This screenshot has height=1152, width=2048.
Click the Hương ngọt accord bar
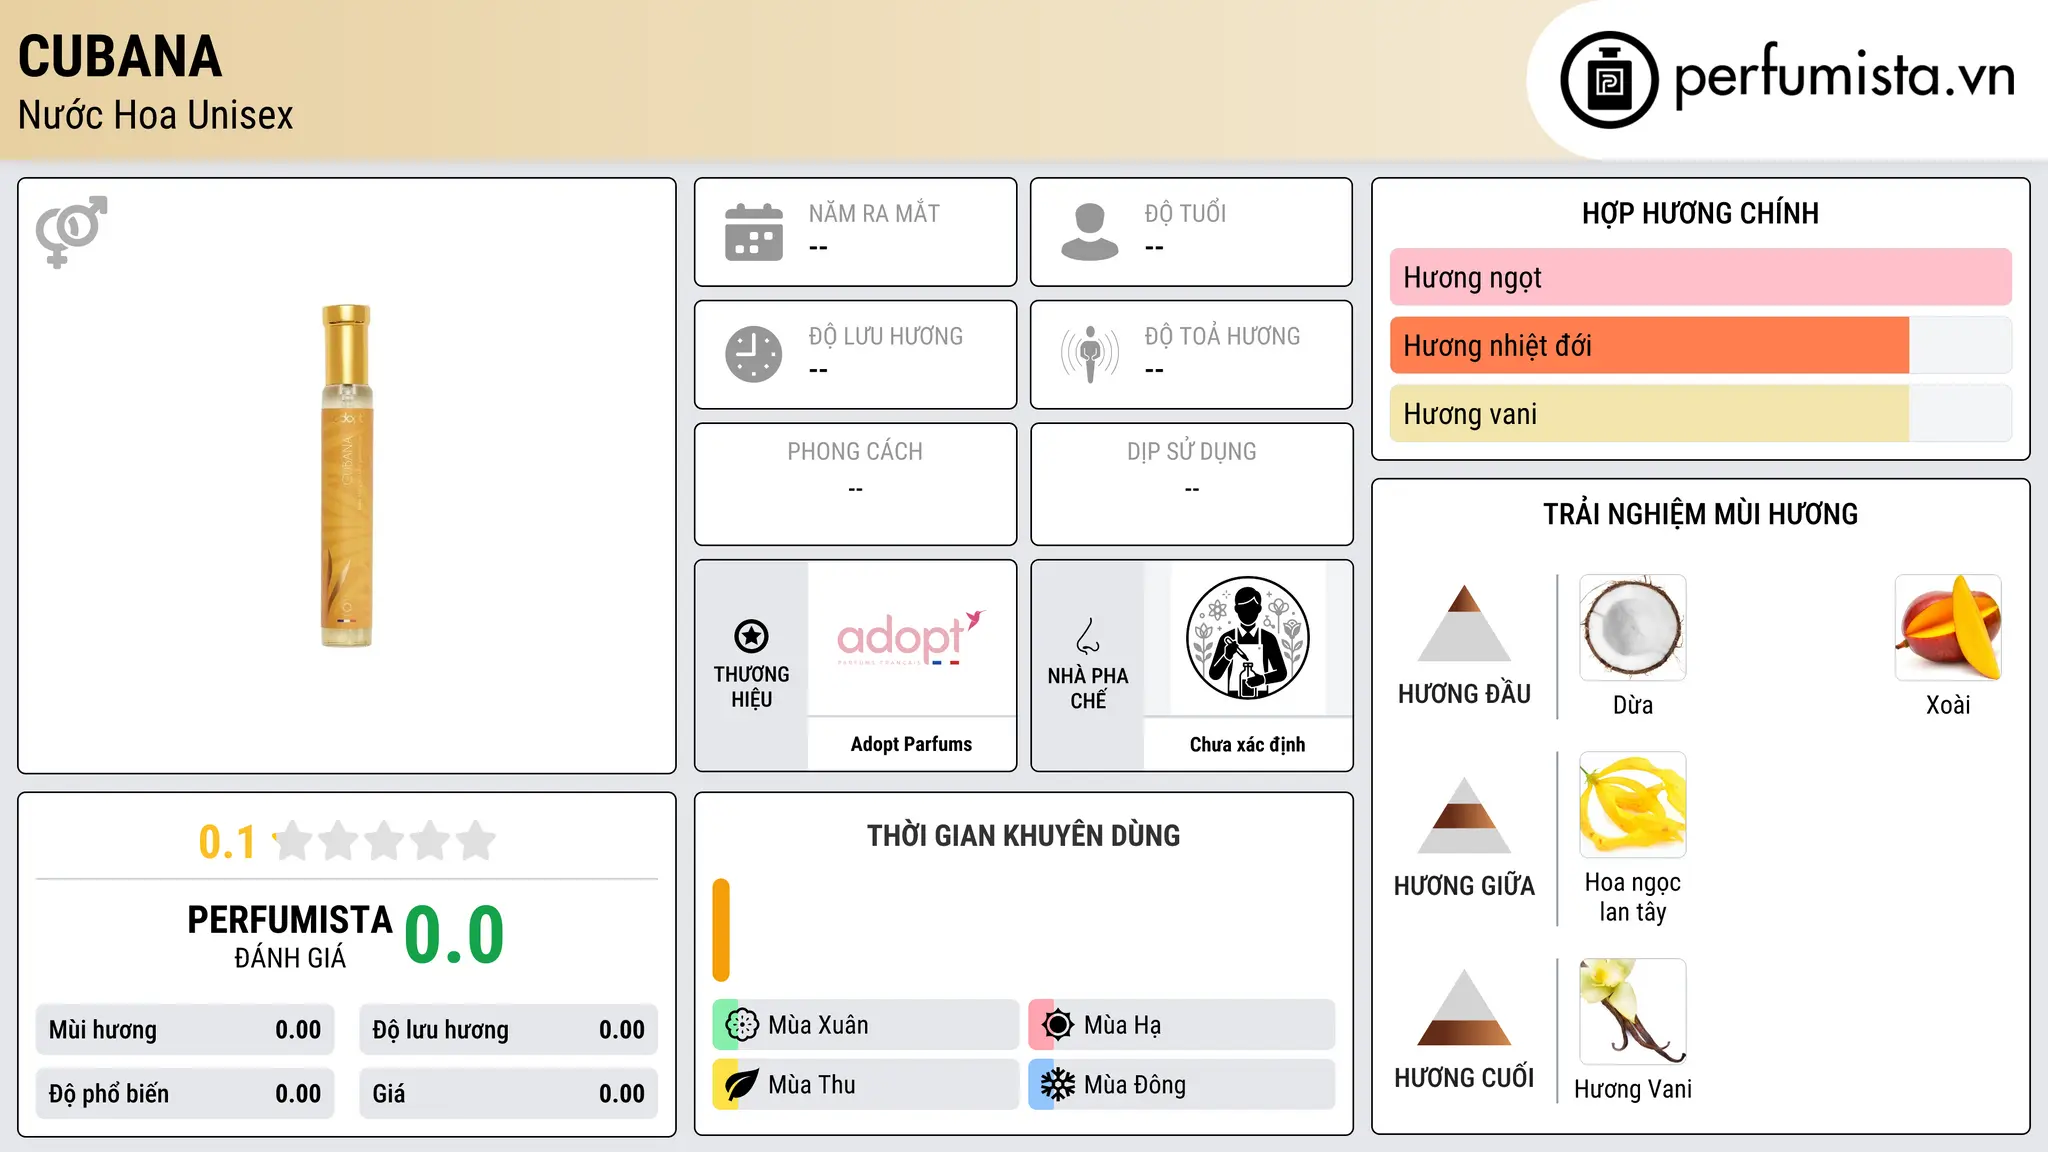[x=1700, y=277]
